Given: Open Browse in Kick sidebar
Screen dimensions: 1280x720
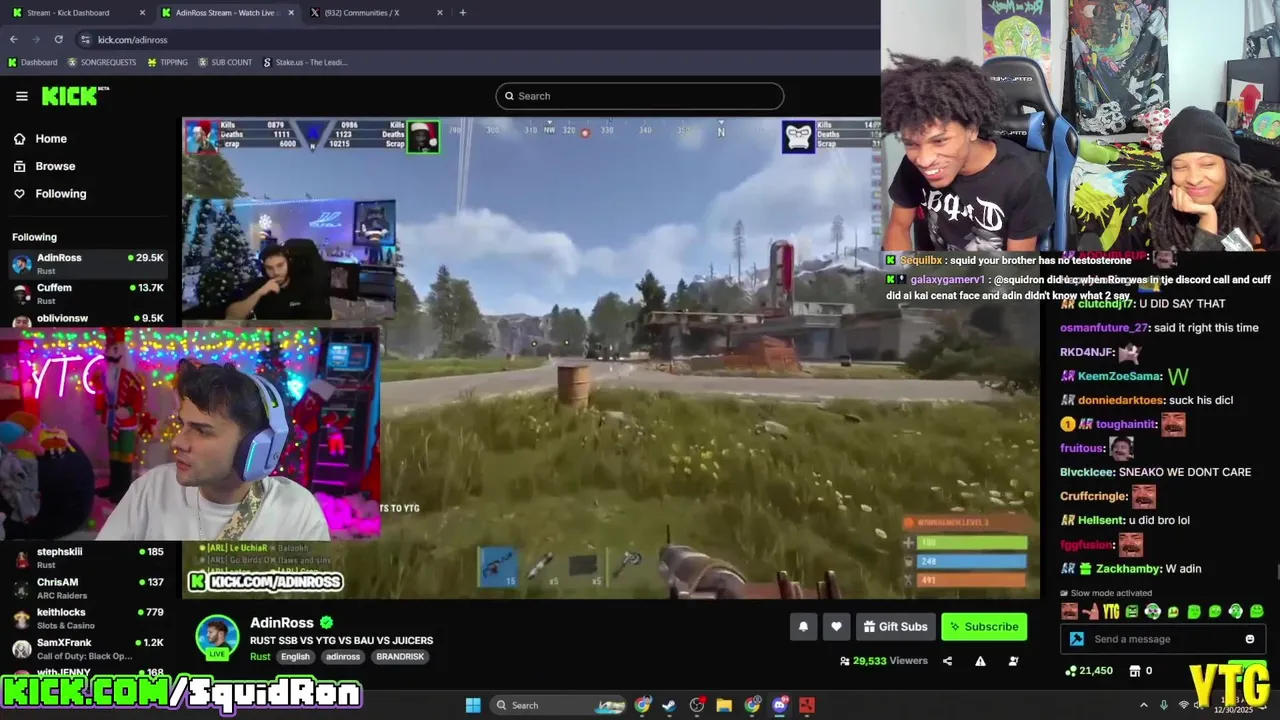Looking at the screenshot, I should 44,166.
